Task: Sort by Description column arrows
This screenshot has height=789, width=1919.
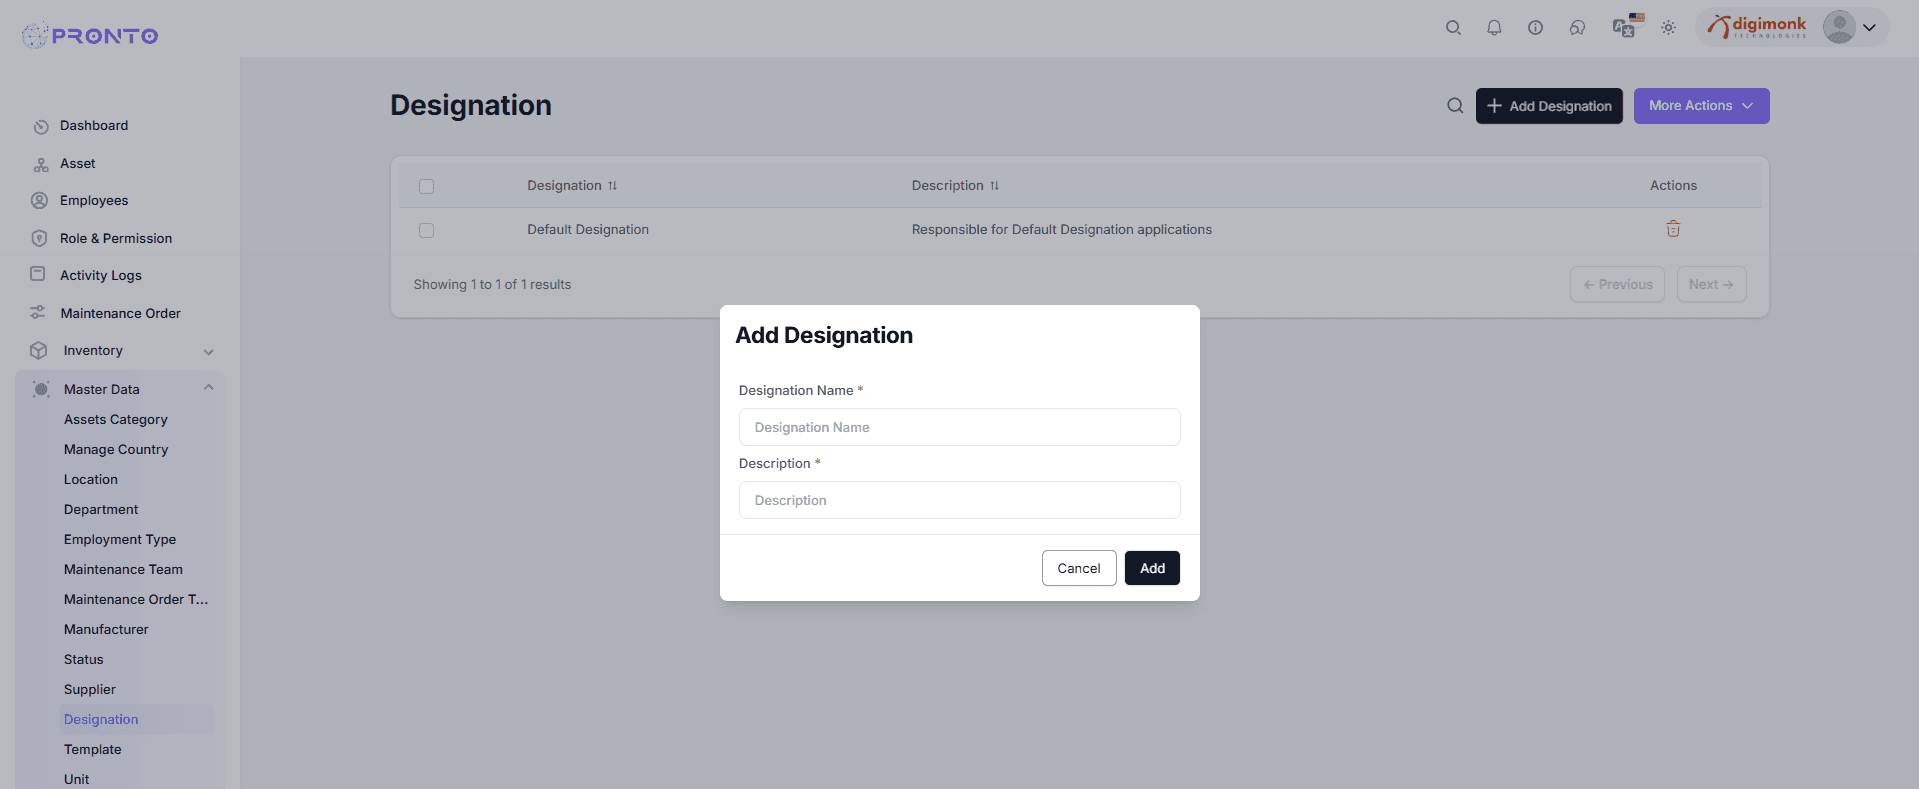Action: click(994, 186)
